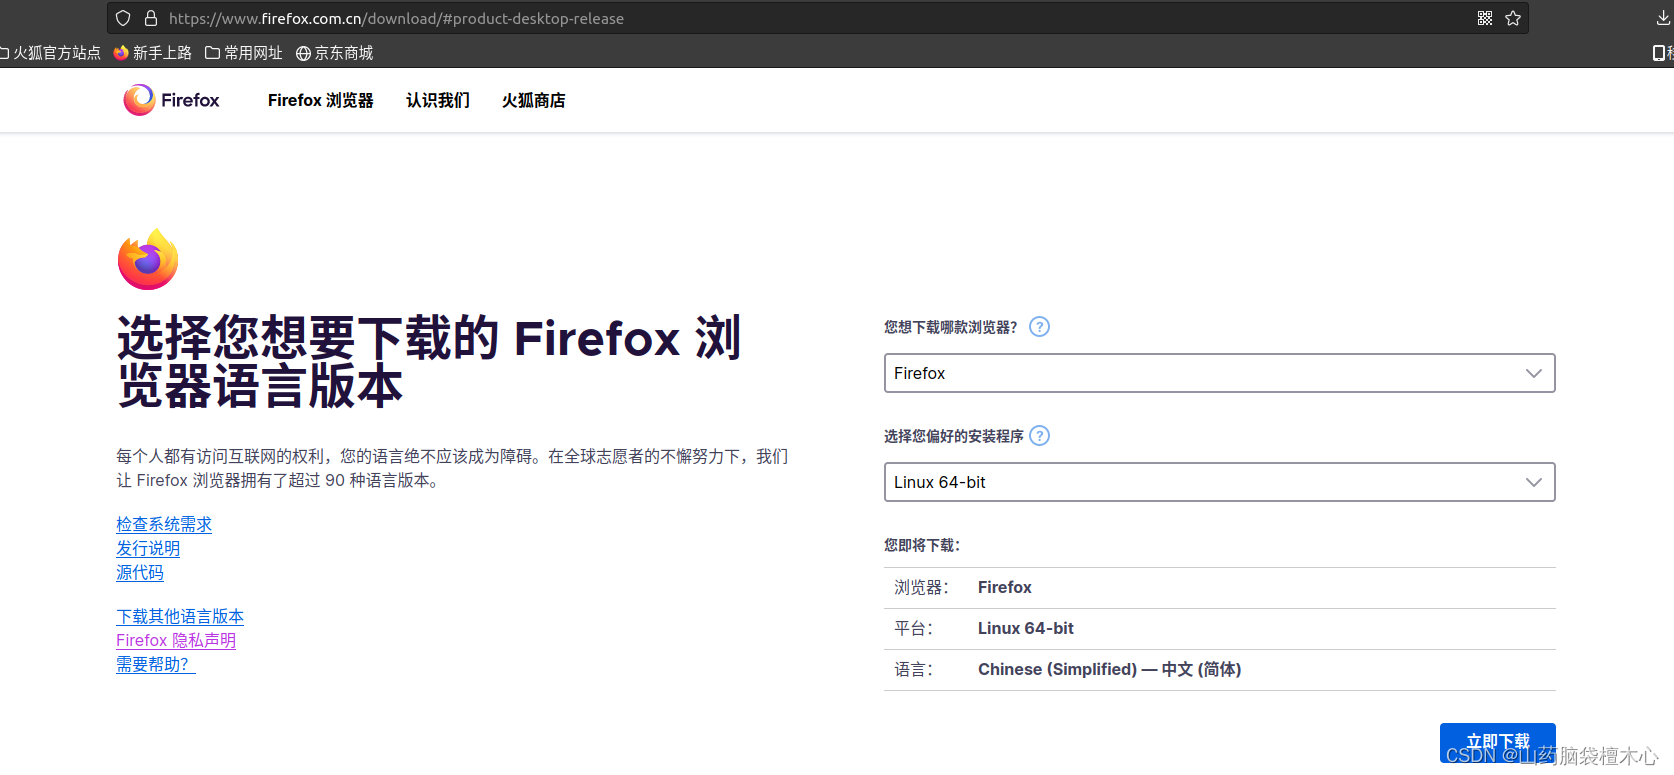This screenshot has width=1674, height=775.
Task: Open the downloads arrow icon in the toolbar
Action: 1663,18
